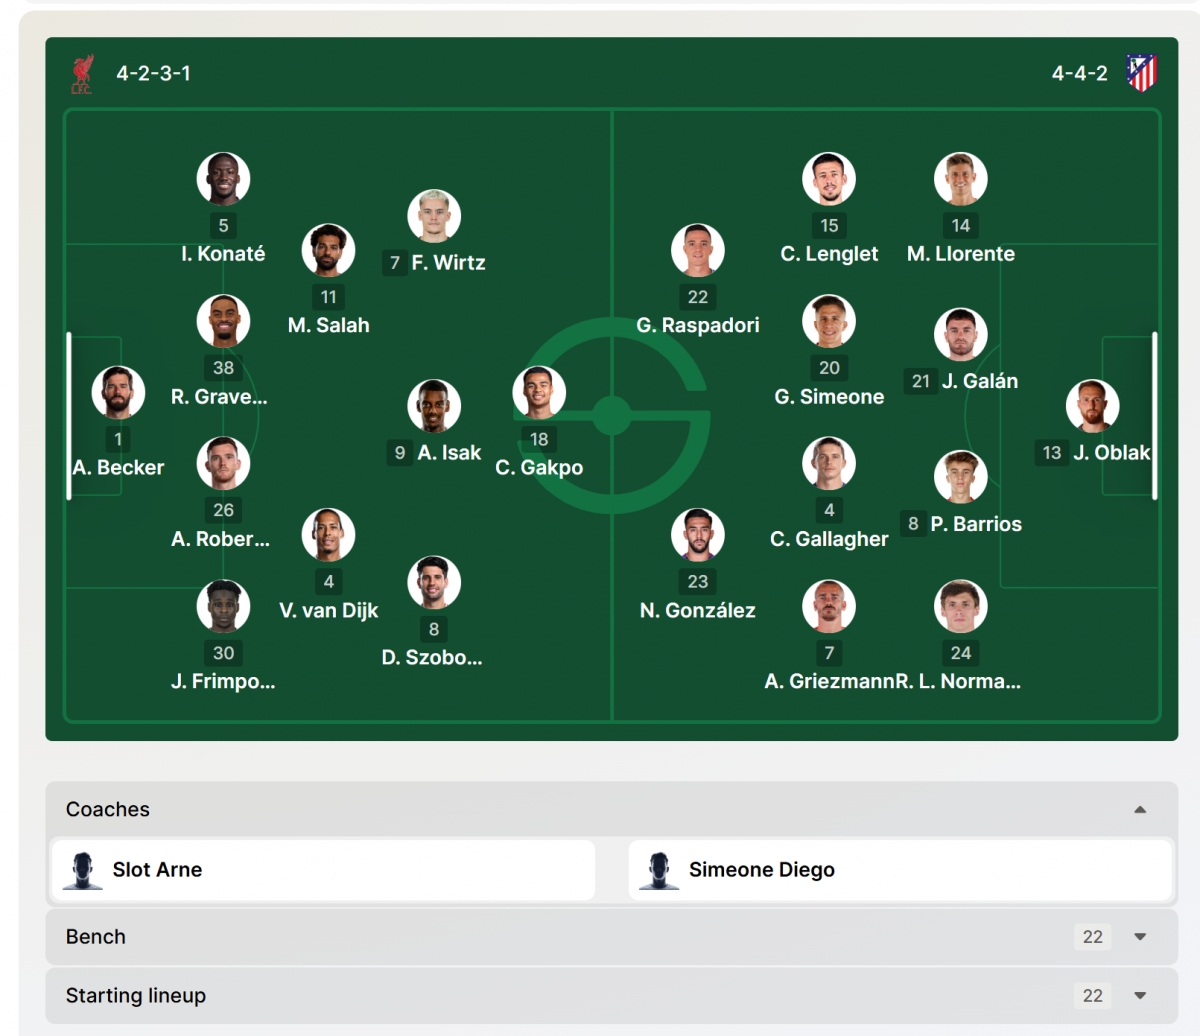Open A. Griezmann's player photo
The image size is (1200, 1036).
click(829, 606)
